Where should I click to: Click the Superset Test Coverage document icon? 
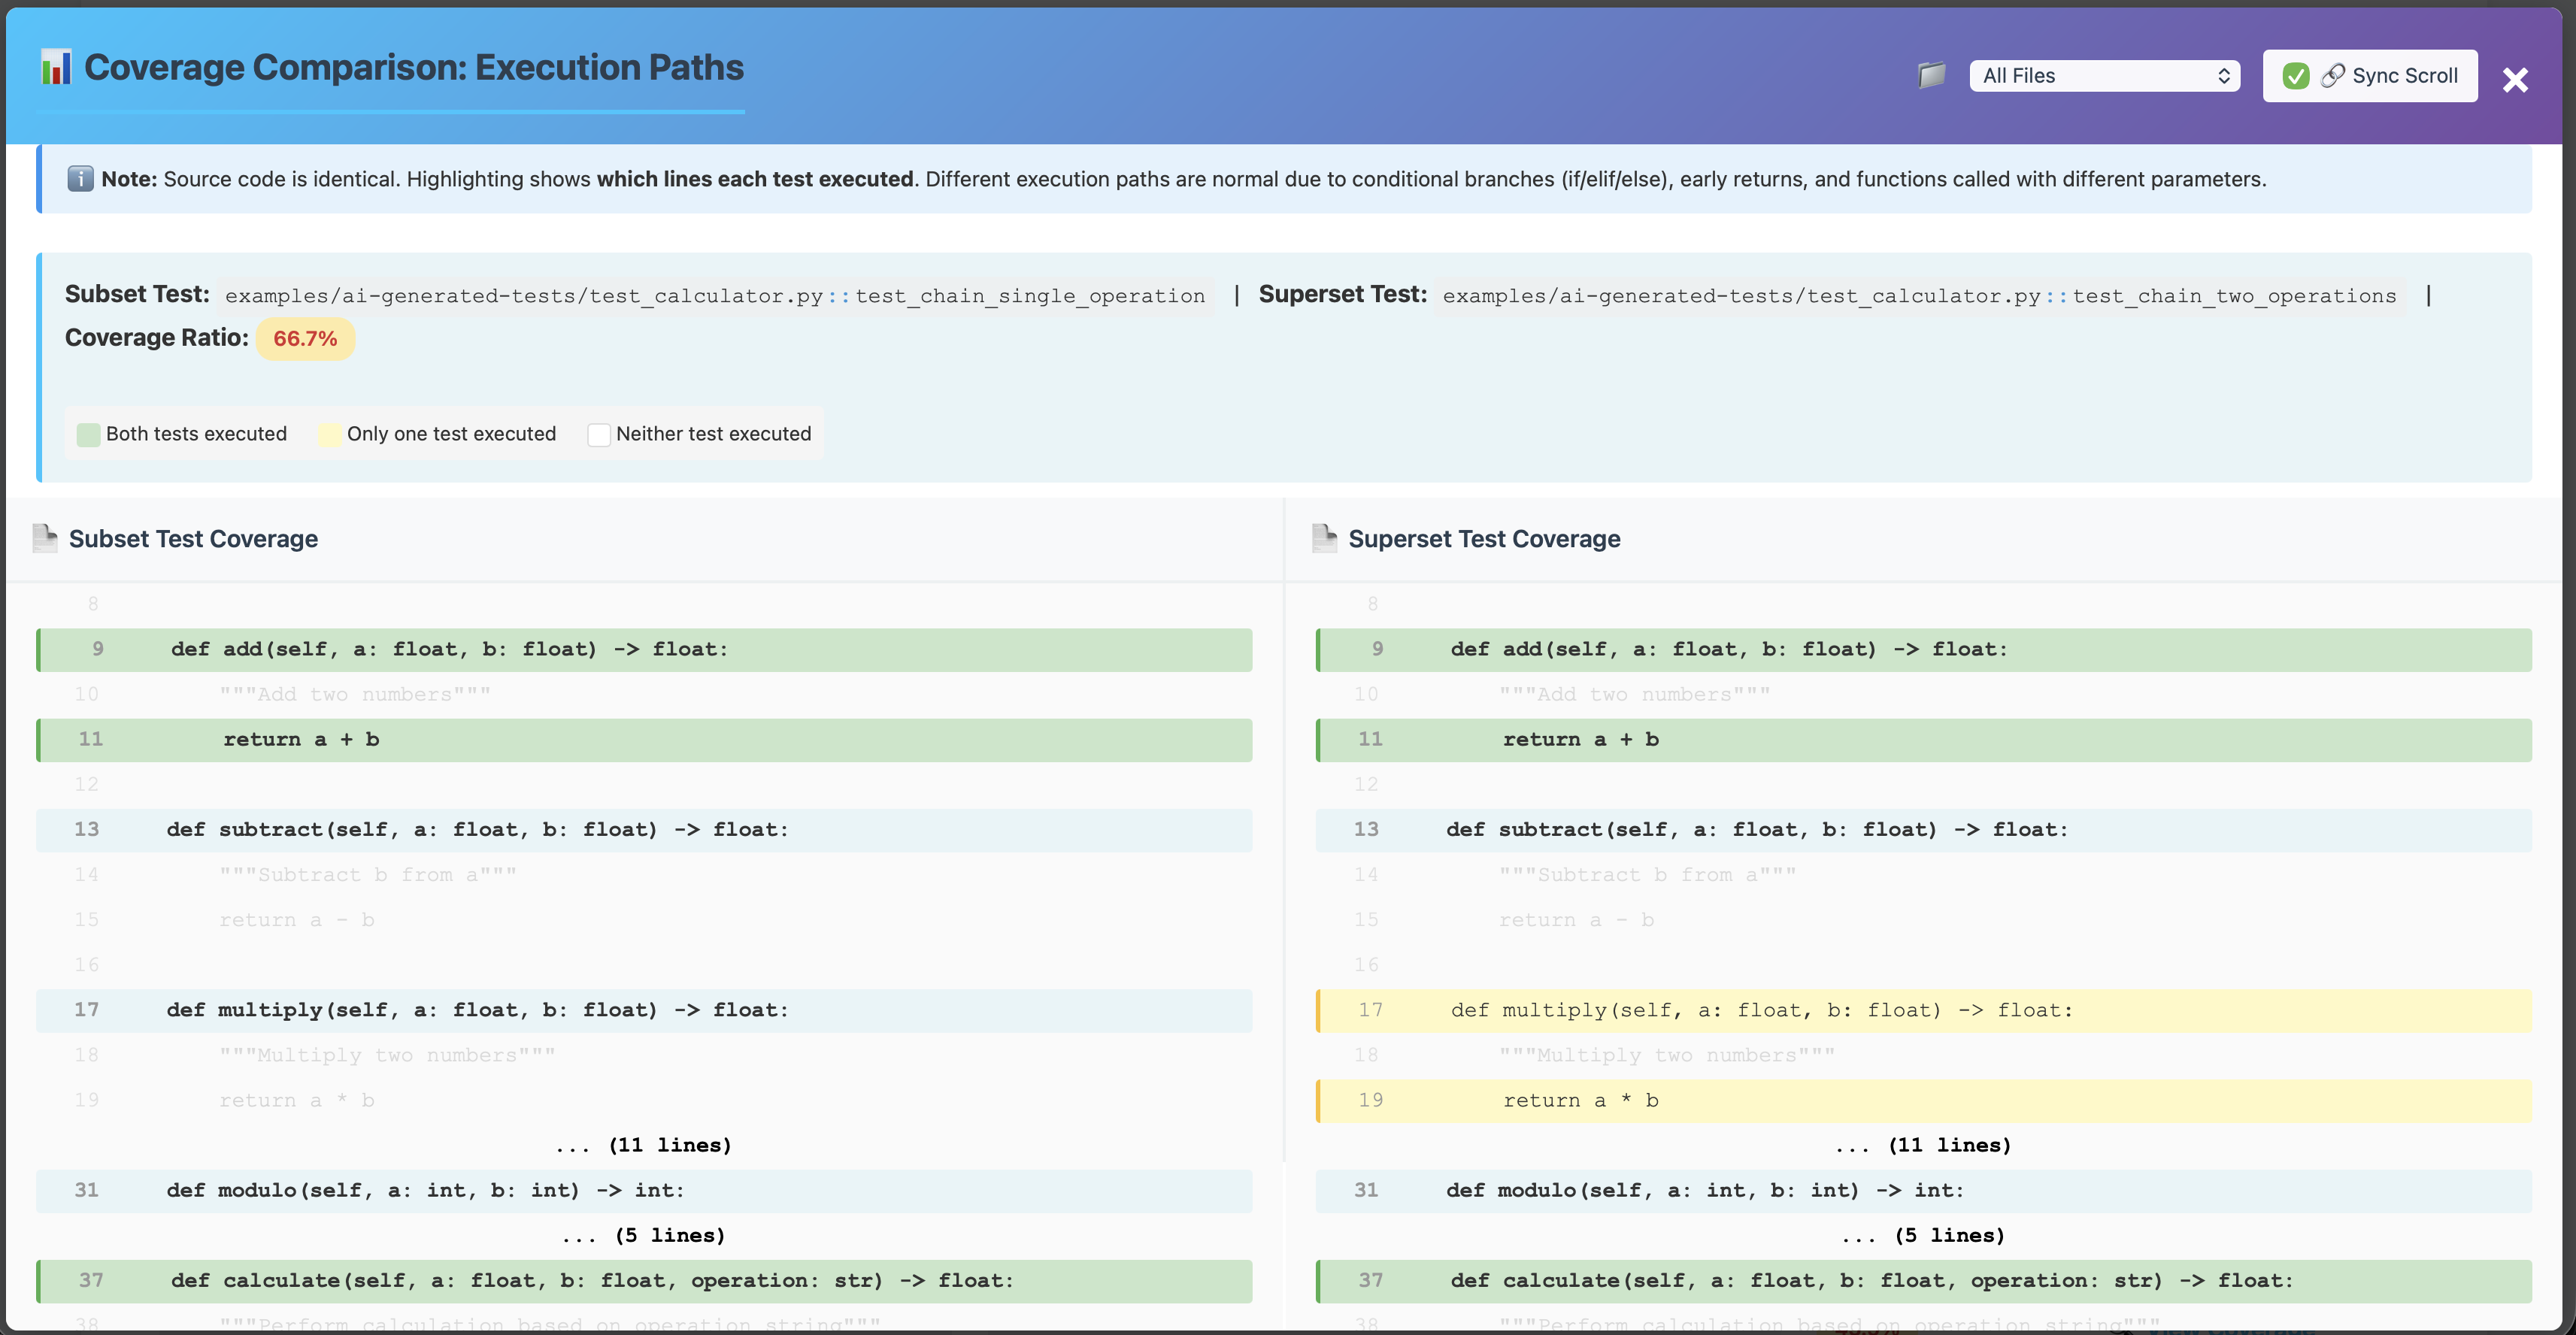coord(1324,538)
